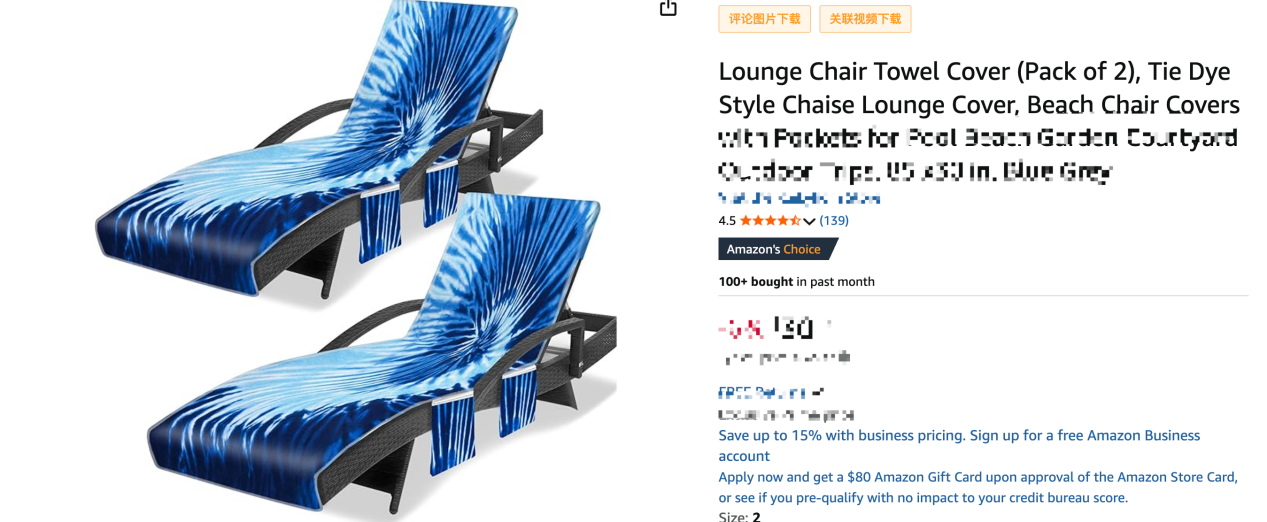Open the Save up to 15% business pricing link

point(959,445)
